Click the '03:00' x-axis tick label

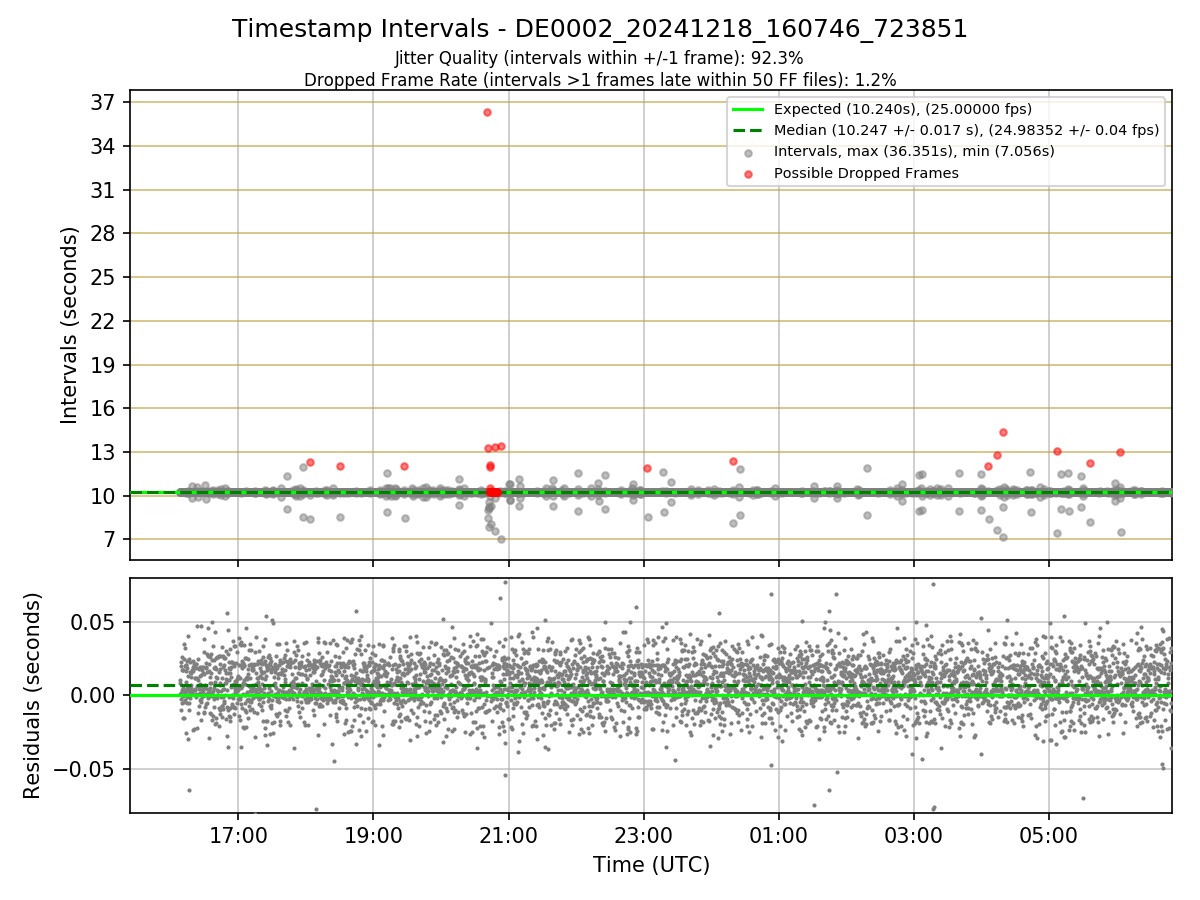point(913,835)
